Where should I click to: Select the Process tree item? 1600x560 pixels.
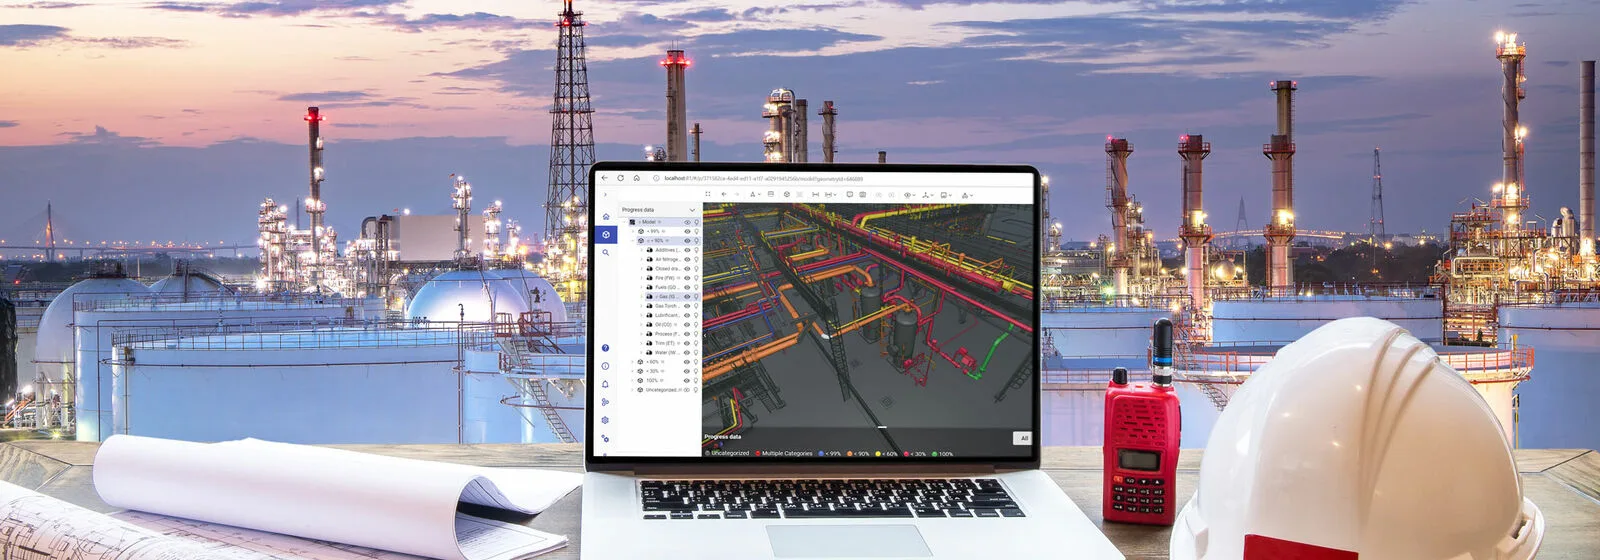click(x=666, y=334)
